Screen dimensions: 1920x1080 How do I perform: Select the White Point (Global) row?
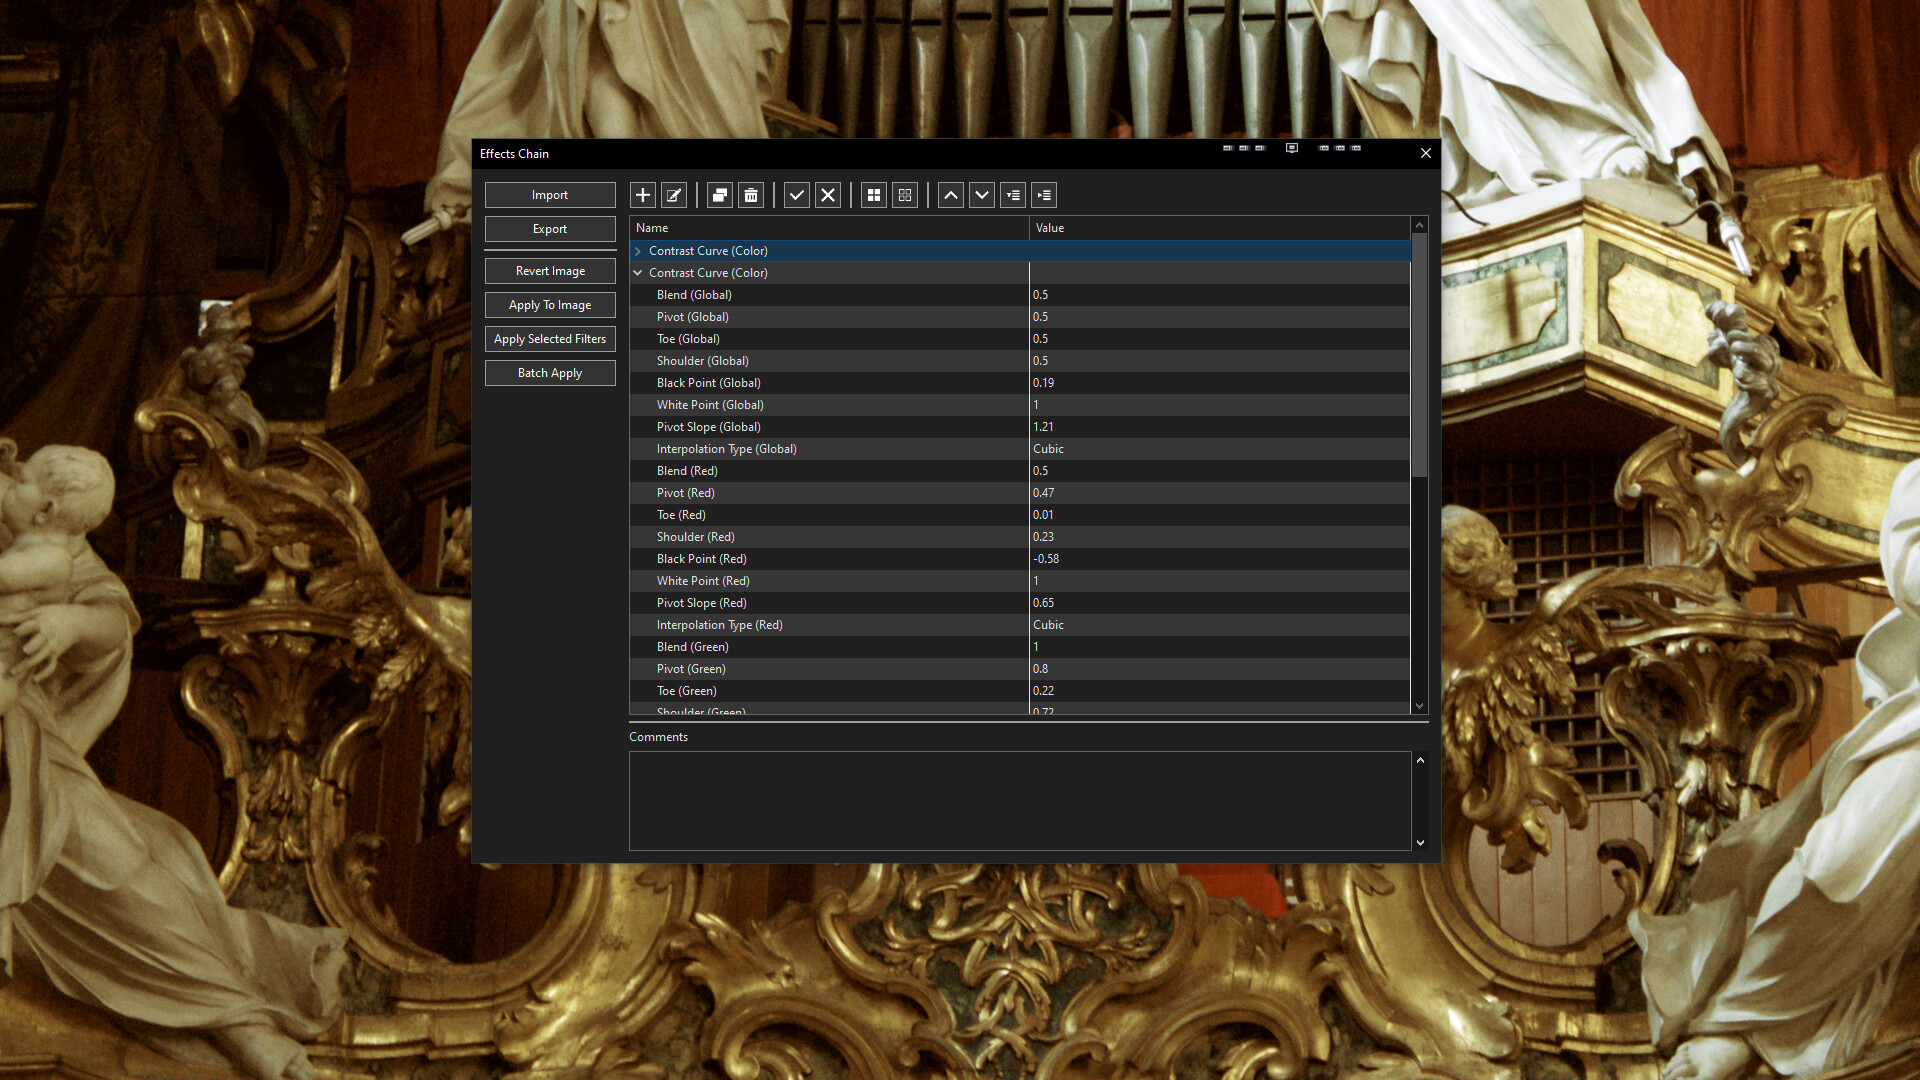click(1020, 405)
